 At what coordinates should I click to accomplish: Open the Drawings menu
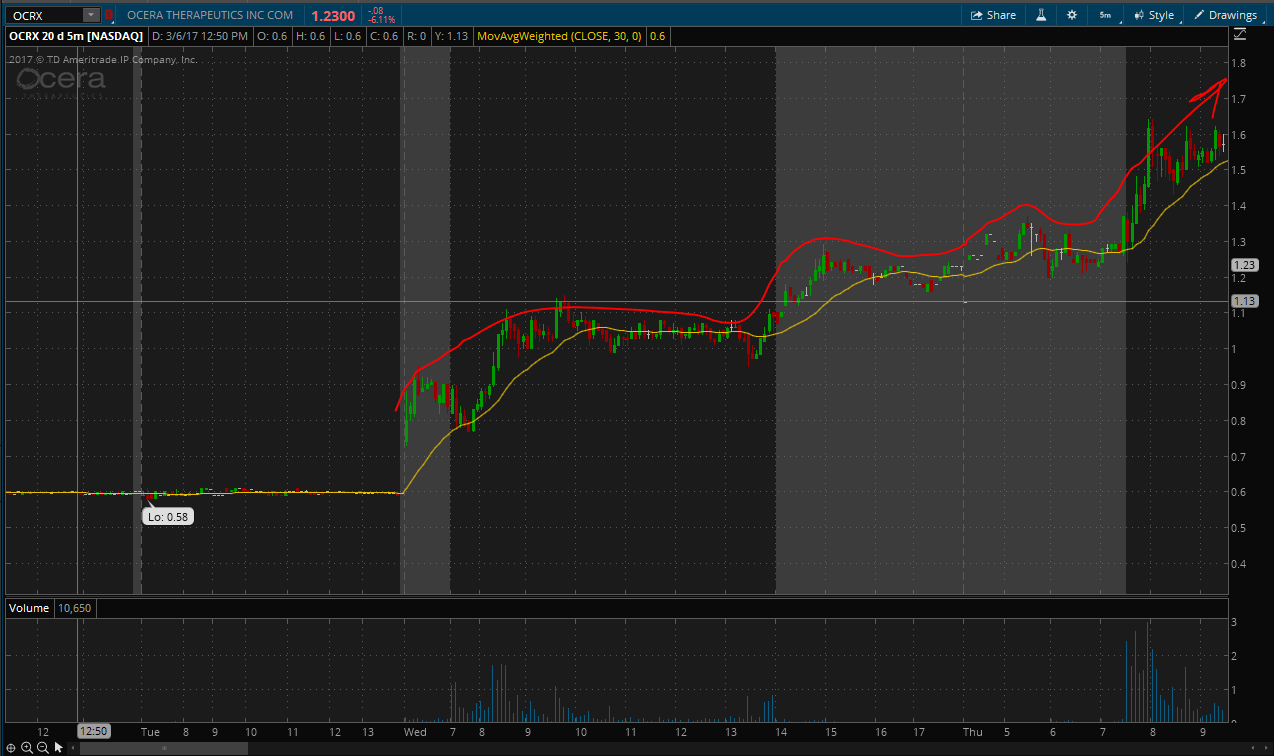coord(1225,15)
